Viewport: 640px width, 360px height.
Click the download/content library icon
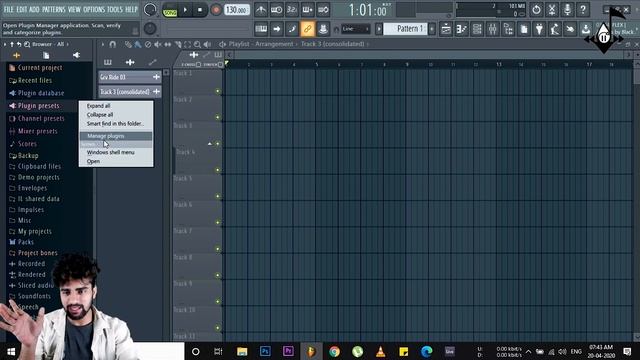586,29
